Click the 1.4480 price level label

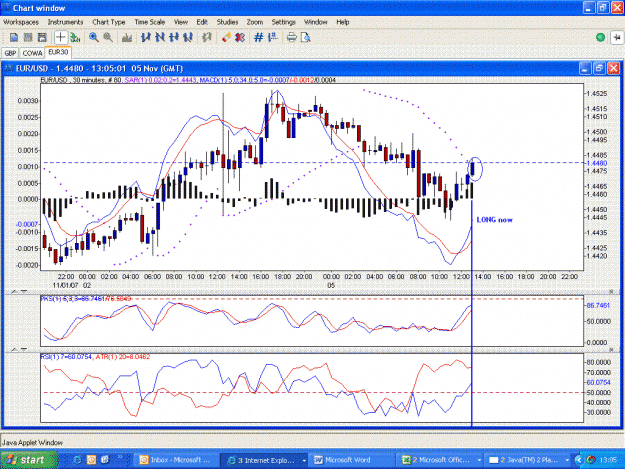click(x=597, y=163)
